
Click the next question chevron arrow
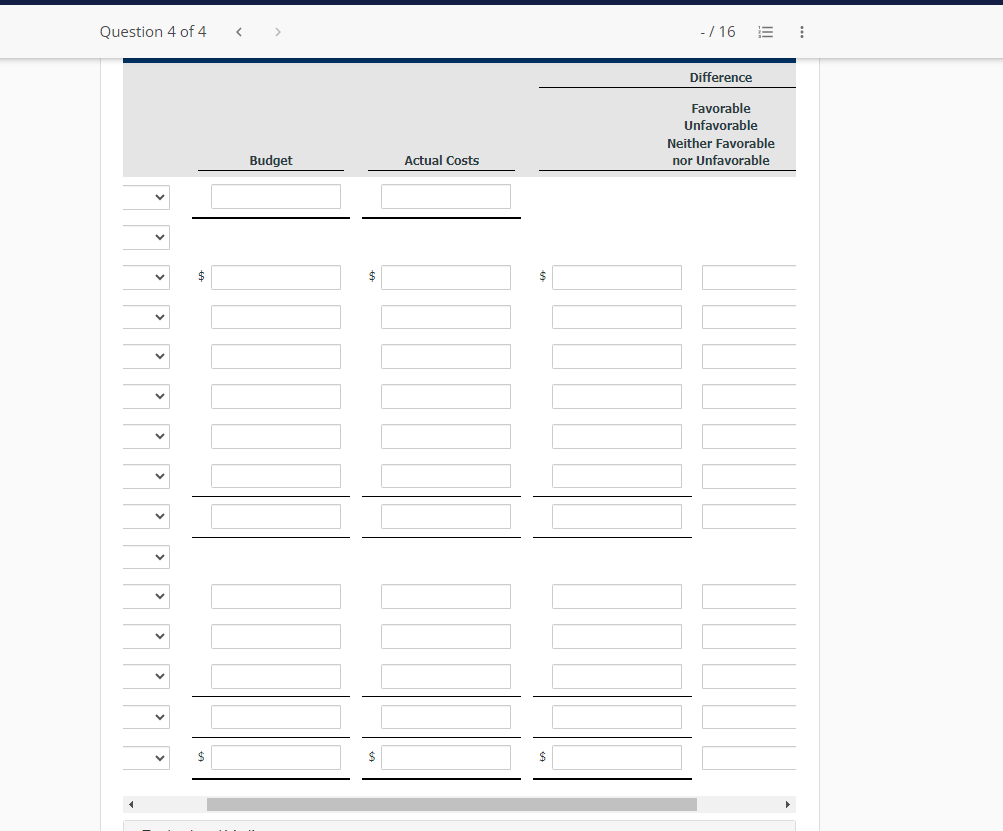(x=277, y=31)
